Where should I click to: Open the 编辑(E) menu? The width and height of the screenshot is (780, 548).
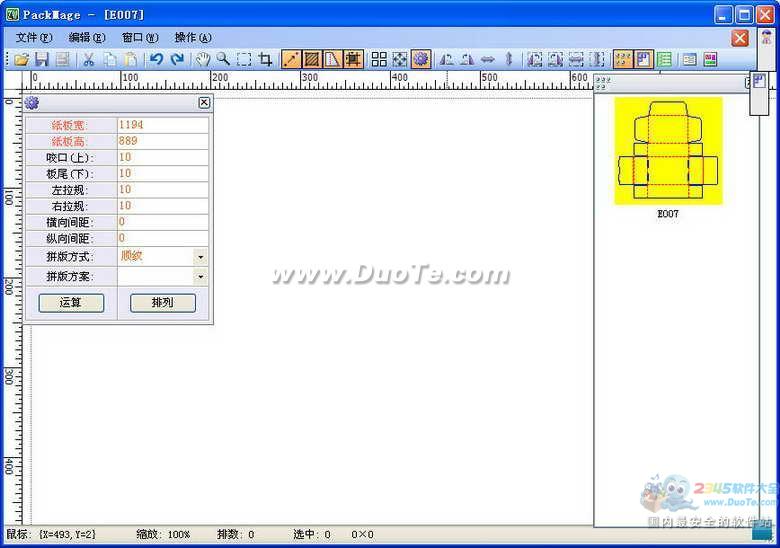87,37
